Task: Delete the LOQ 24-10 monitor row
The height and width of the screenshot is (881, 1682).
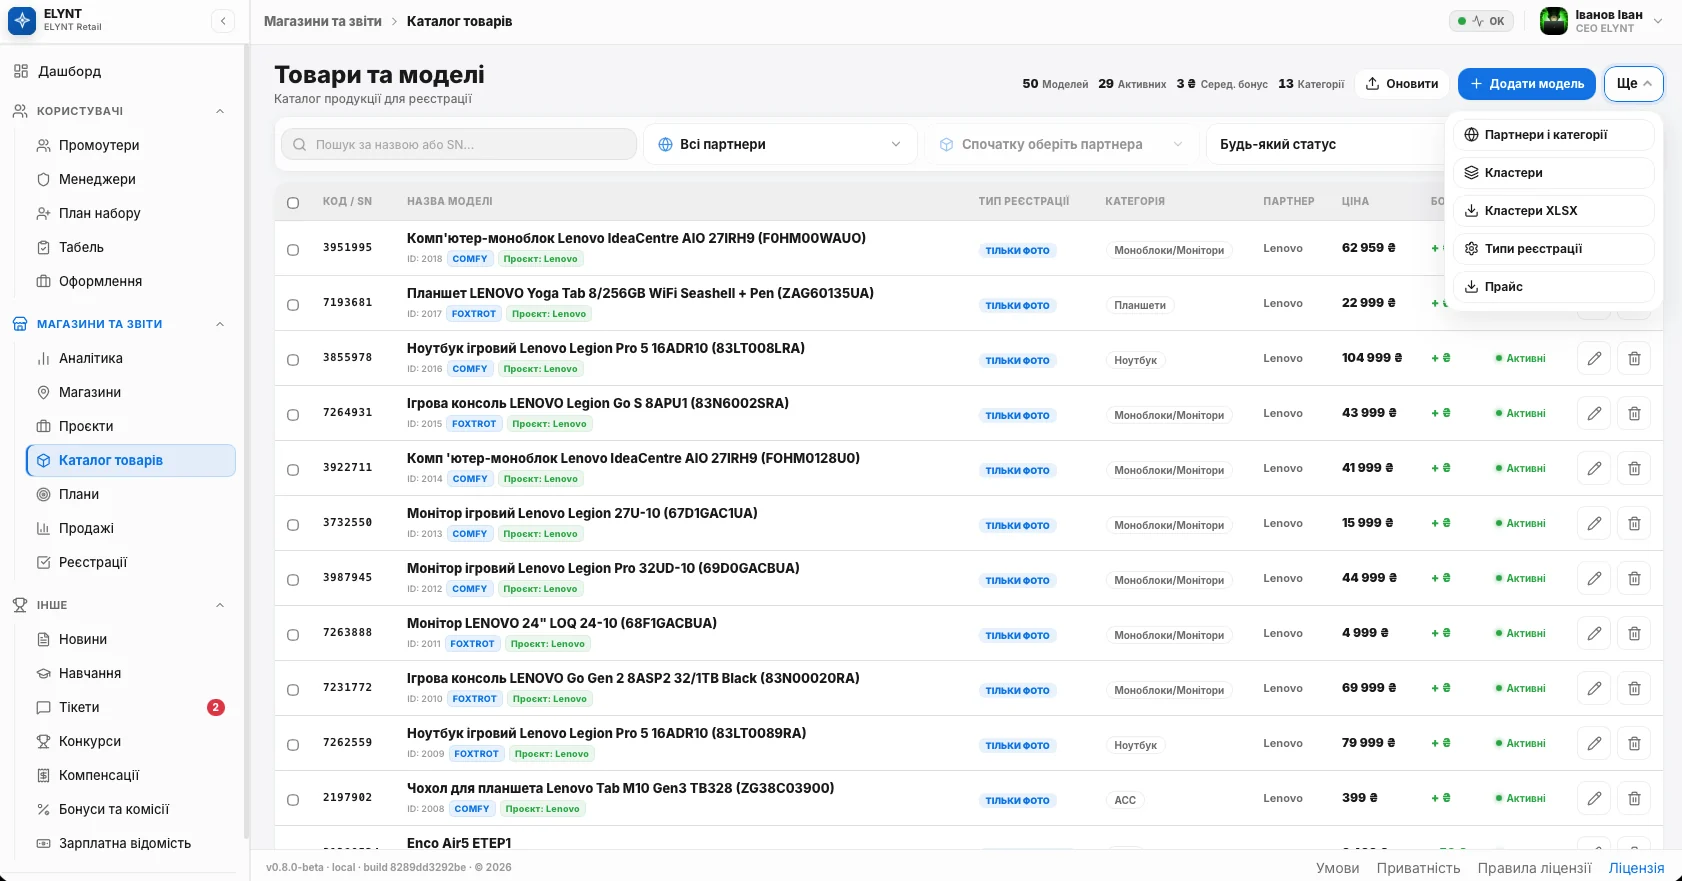Action: tap(1634, 633)
